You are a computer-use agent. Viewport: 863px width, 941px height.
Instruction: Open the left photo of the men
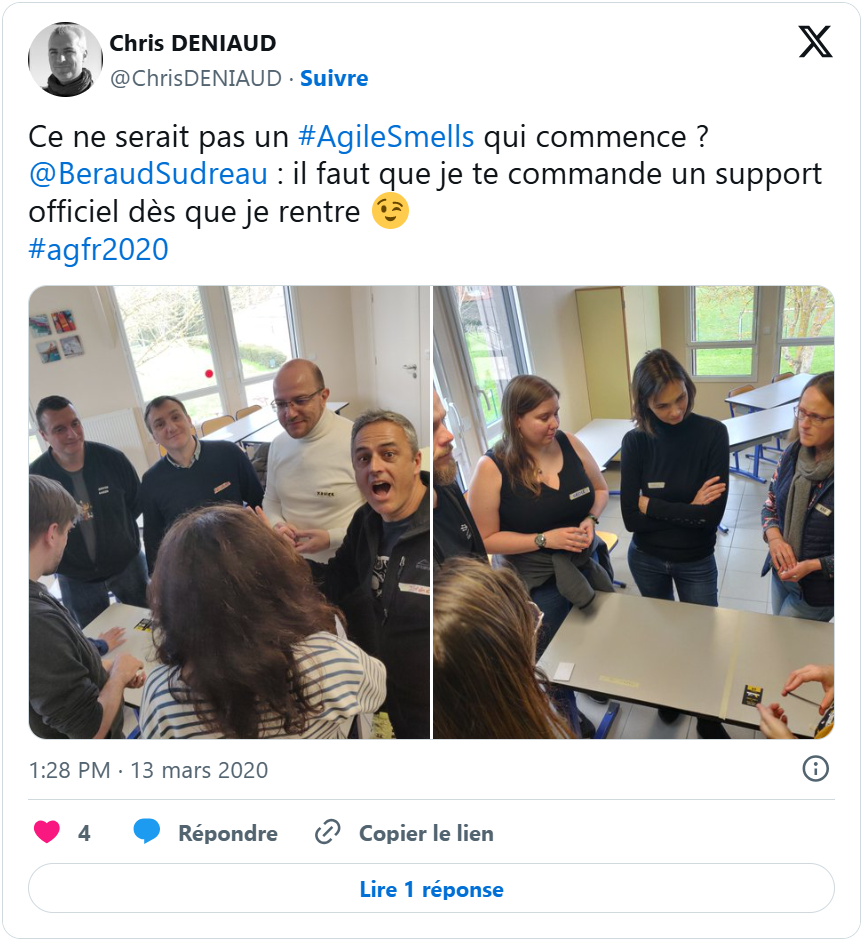(229, 512)
